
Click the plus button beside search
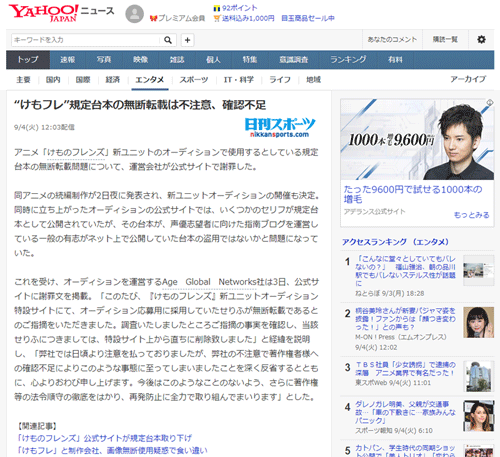pyautogui.click(x=187, y=40)
